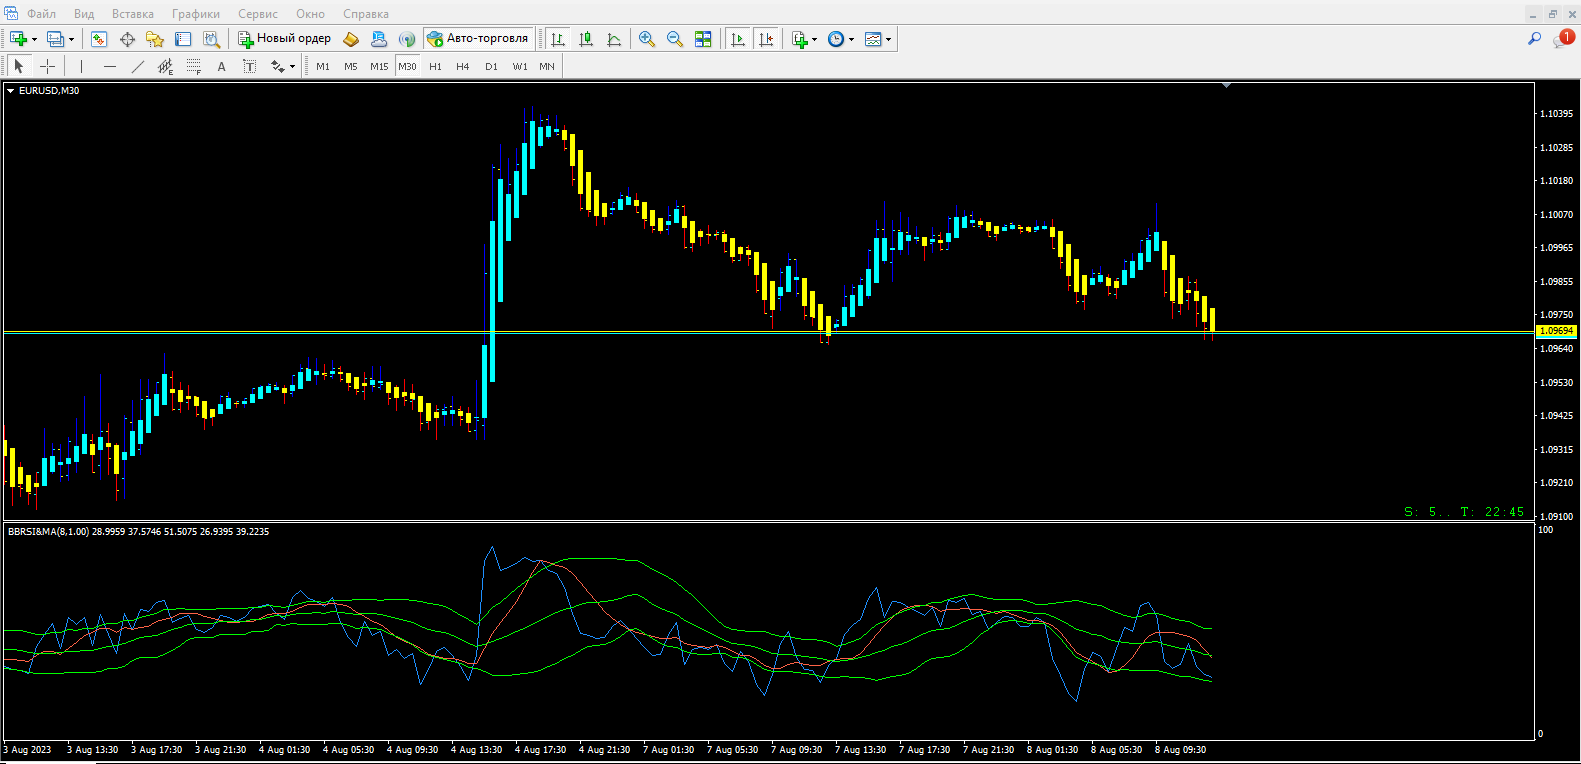Screen dimensions: 1581x764
Task: Open the Справка menu
Action: pos(366,14)
